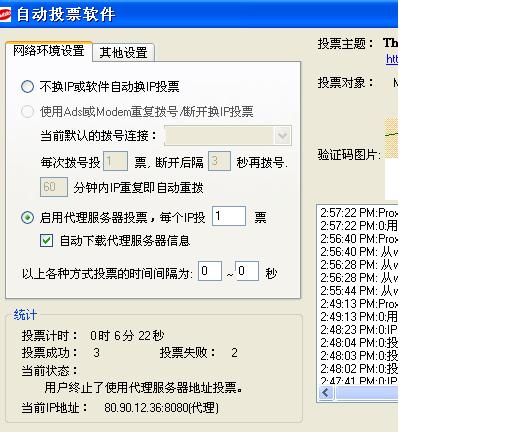Screen dimensions: 512x432
Task: Select the 2:57:22 PM:Prox log entry
Action: (359, 213)
